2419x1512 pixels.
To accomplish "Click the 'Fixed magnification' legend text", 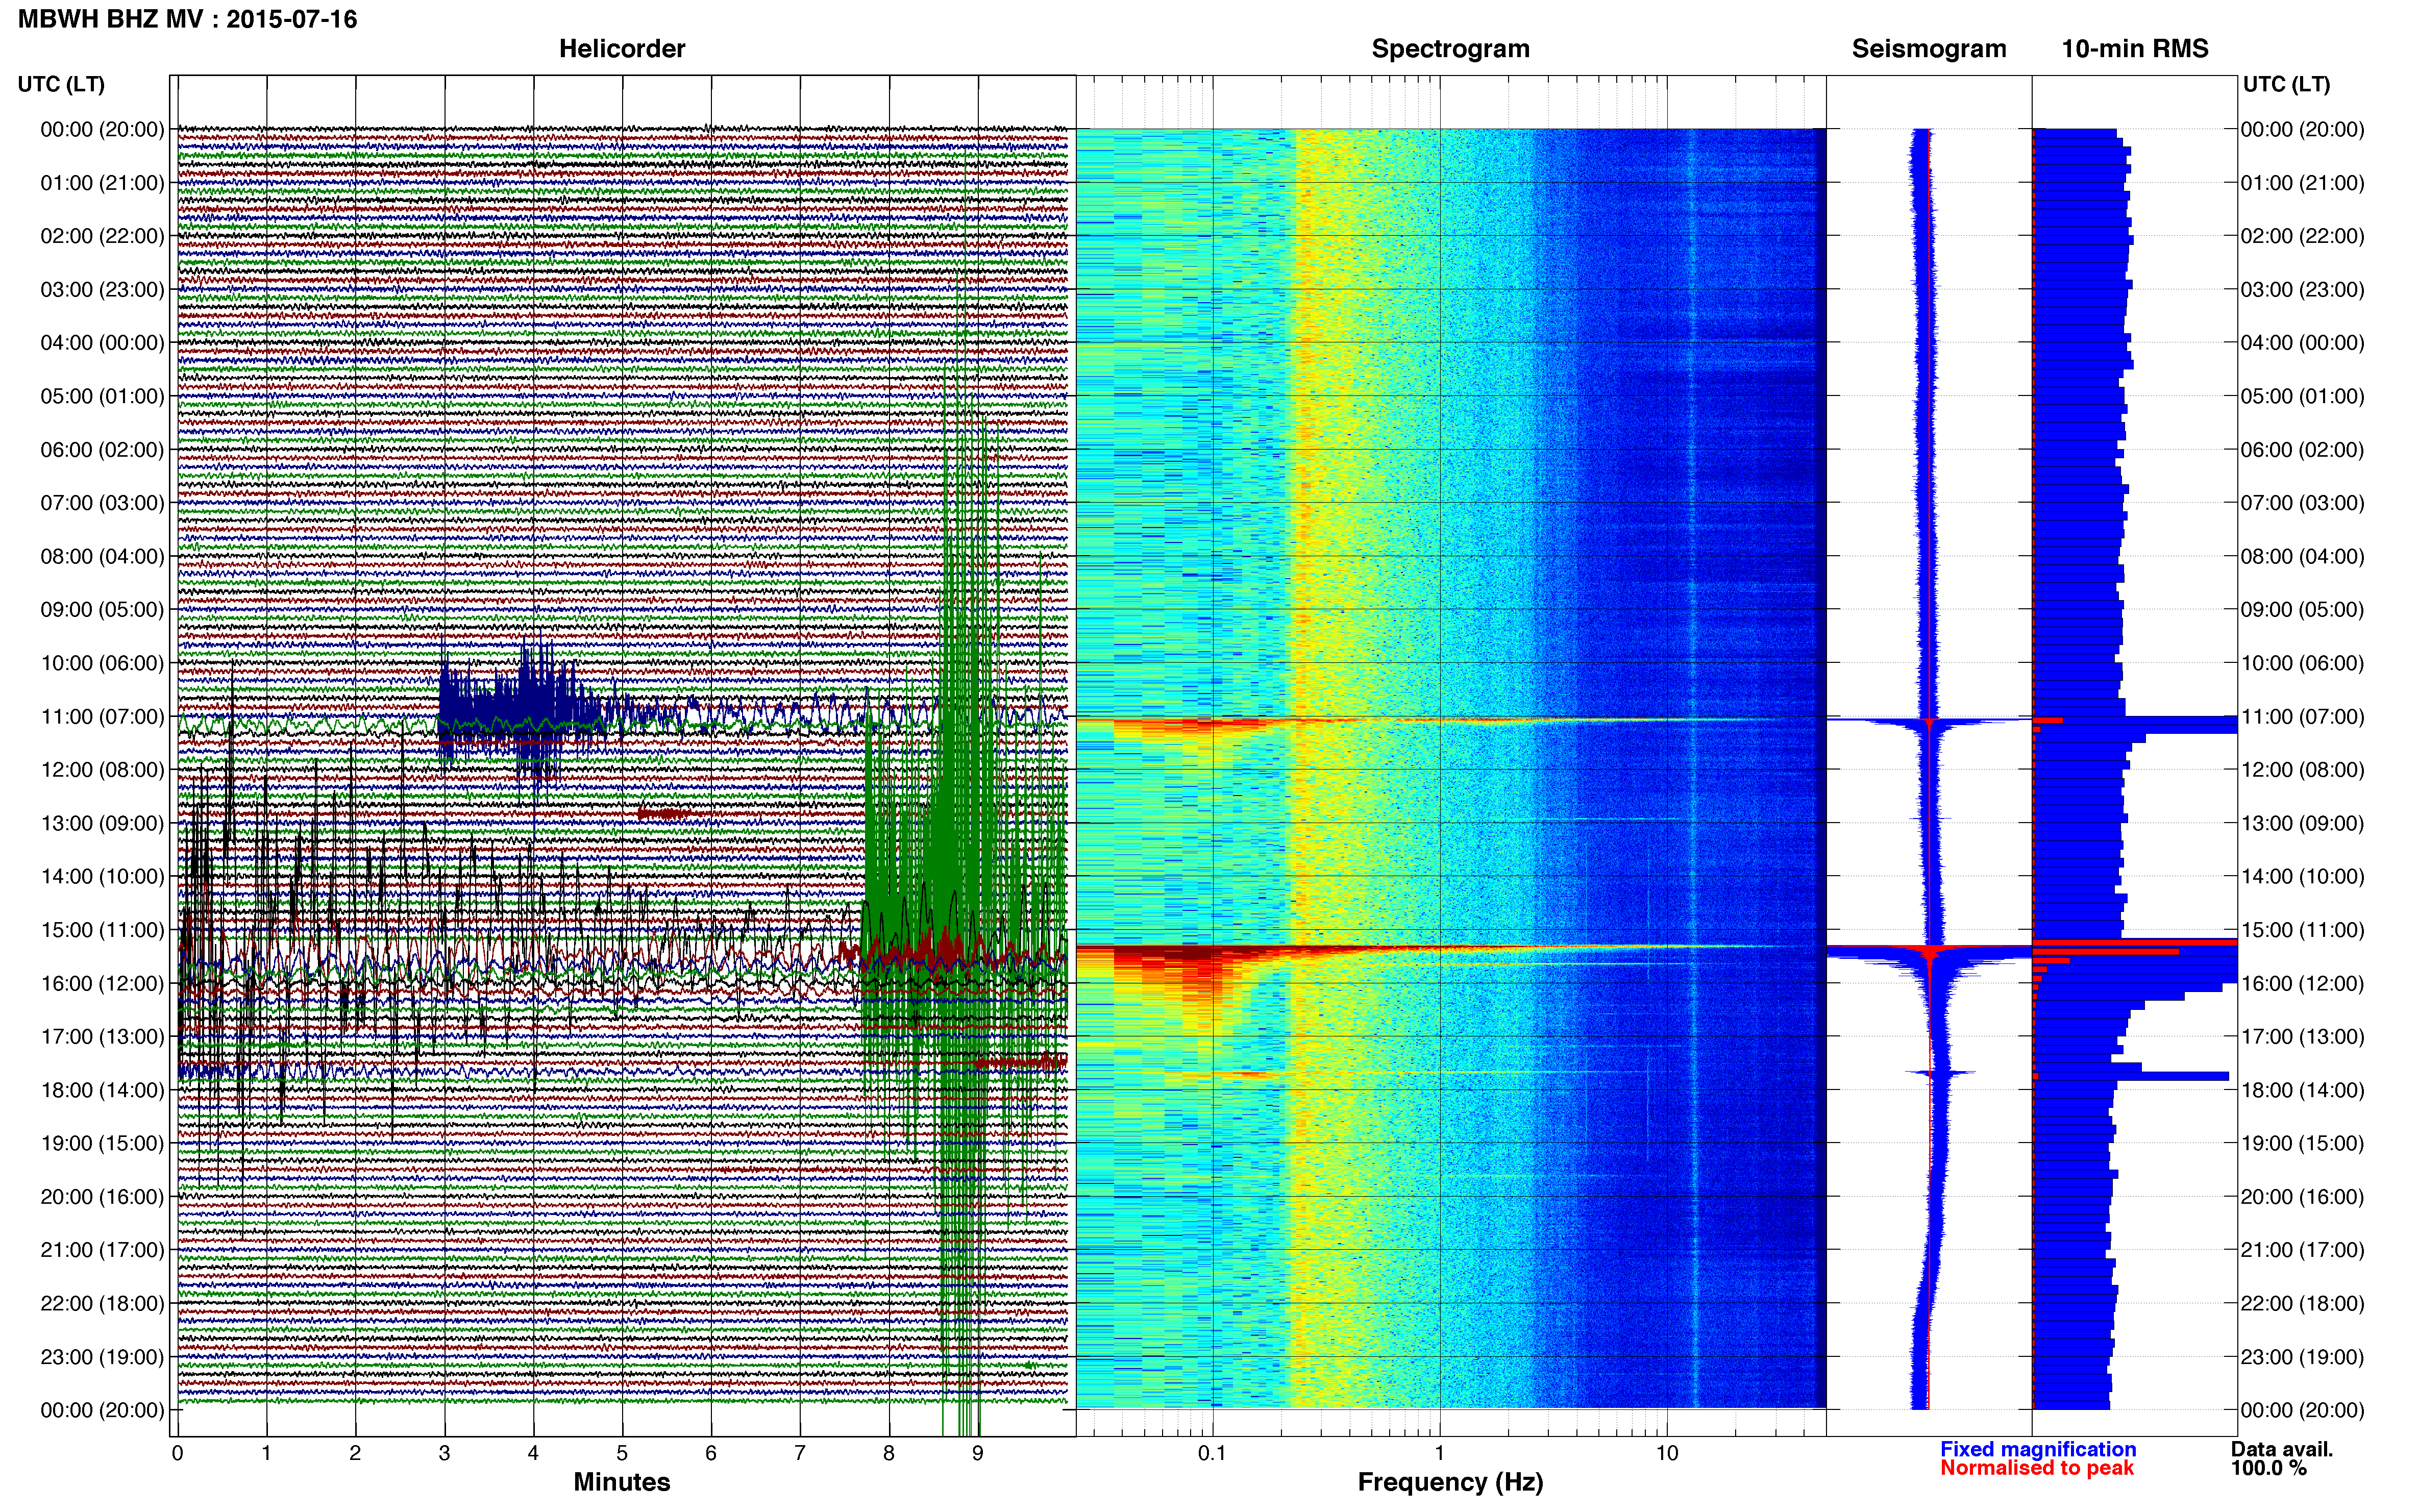I will click(2038, 1449).
